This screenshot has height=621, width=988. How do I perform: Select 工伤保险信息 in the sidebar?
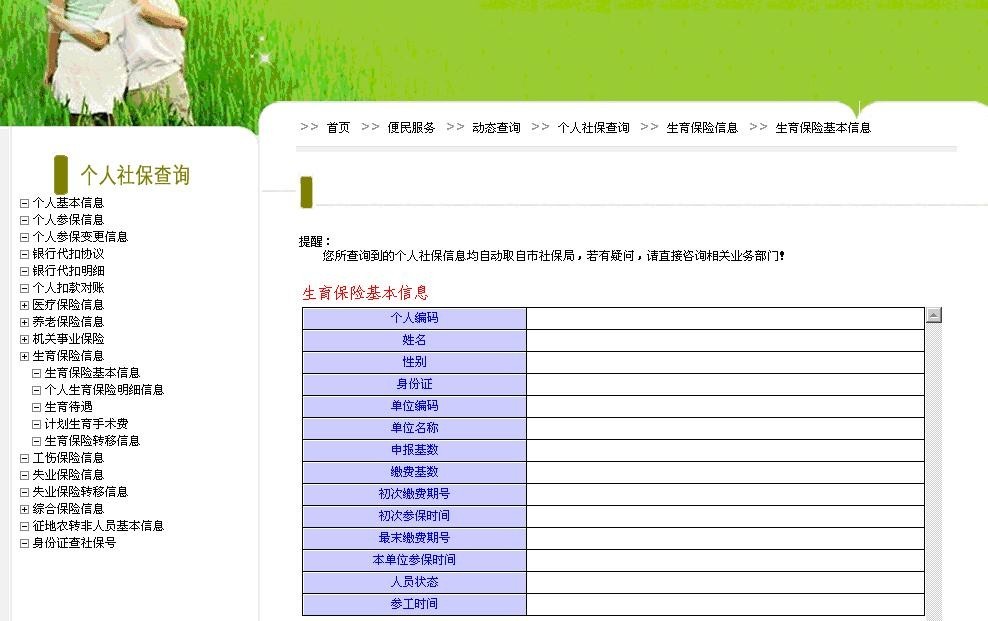[x=68, y=457]
